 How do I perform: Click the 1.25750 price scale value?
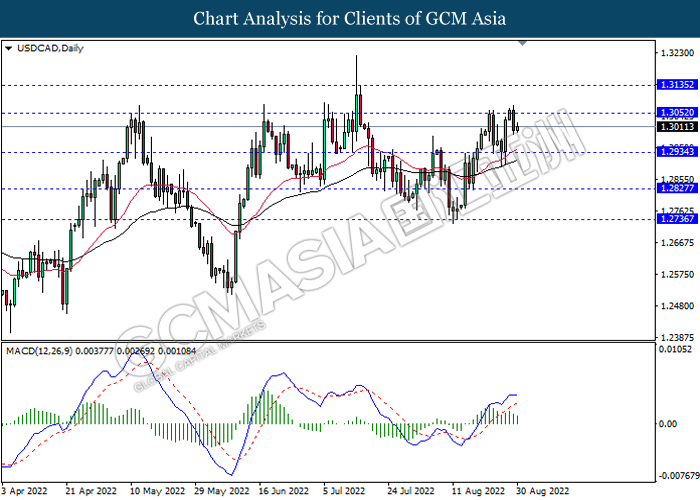(677, 274)
